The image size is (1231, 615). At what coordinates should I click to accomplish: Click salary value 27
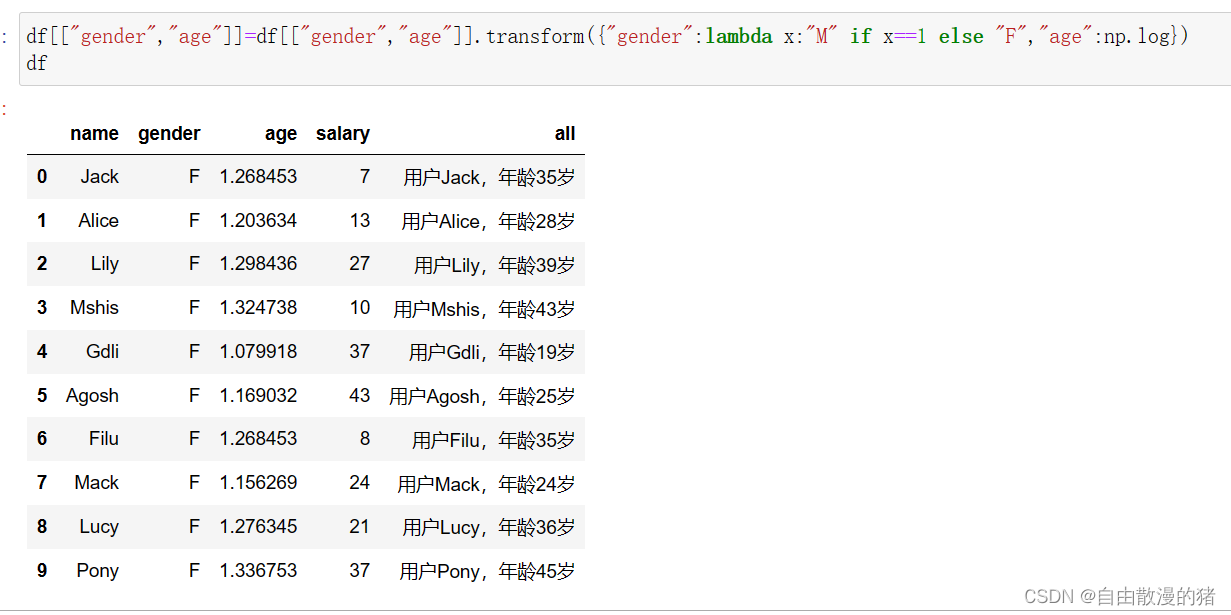pyautogui.click(x=360, y=264)
